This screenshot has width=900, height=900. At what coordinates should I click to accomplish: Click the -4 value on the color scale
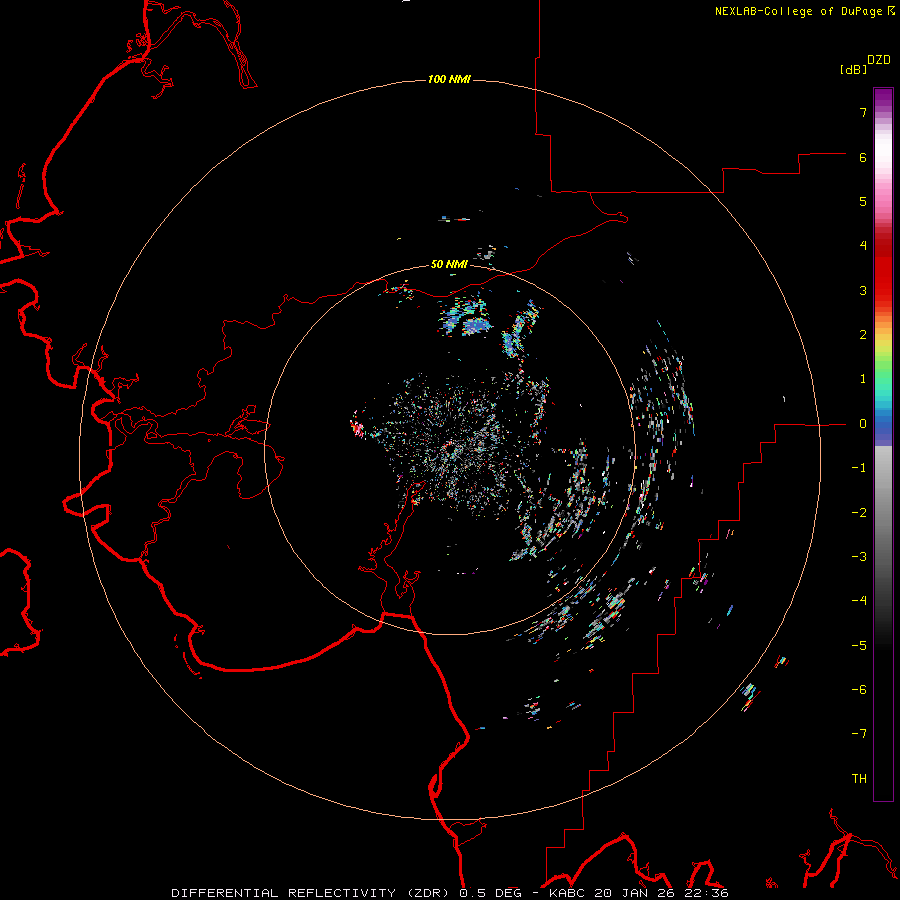click(859, 601)
